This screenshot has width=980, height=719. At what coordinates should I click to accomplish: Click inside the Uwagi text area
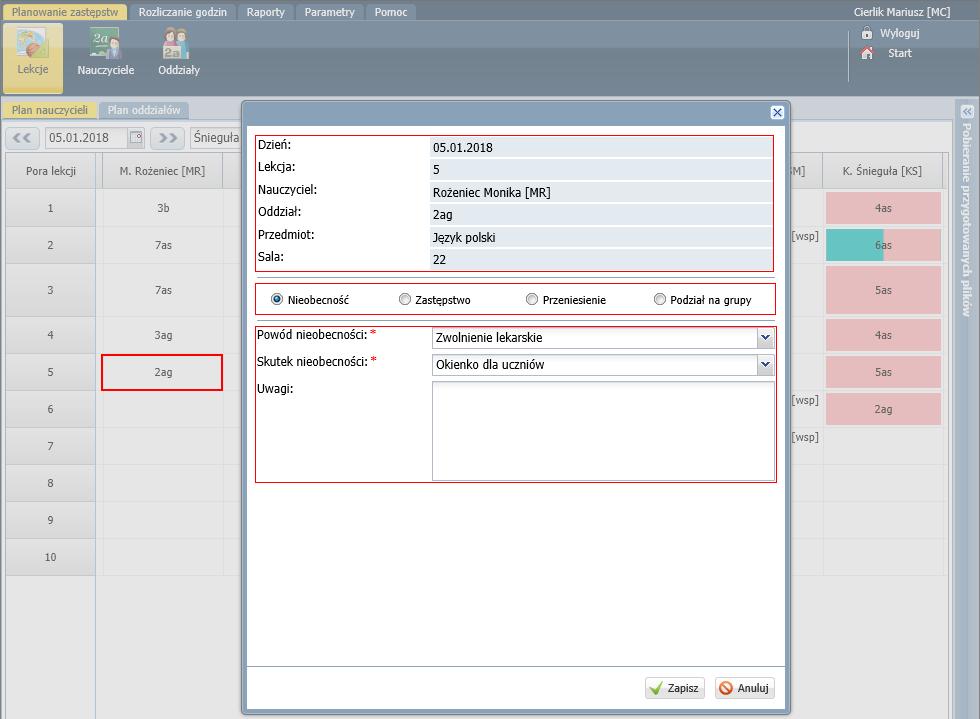[x=603, y=431]
